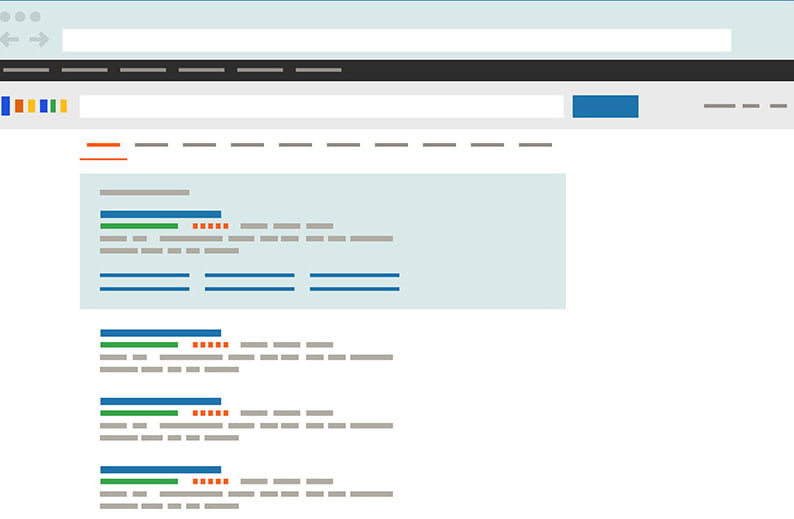Screen dimensions: 794x519
Task: Click the browser back arrow
Action: [9, 39]
